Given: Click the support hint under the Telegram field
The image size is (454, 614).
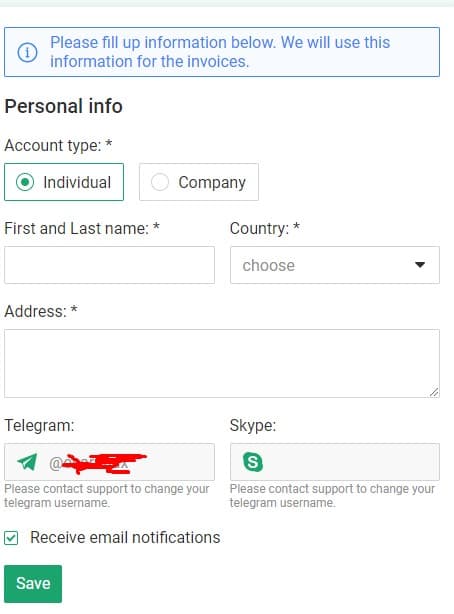Looking at the screenshot, I should pyautogui.click(x=107, y=496).
